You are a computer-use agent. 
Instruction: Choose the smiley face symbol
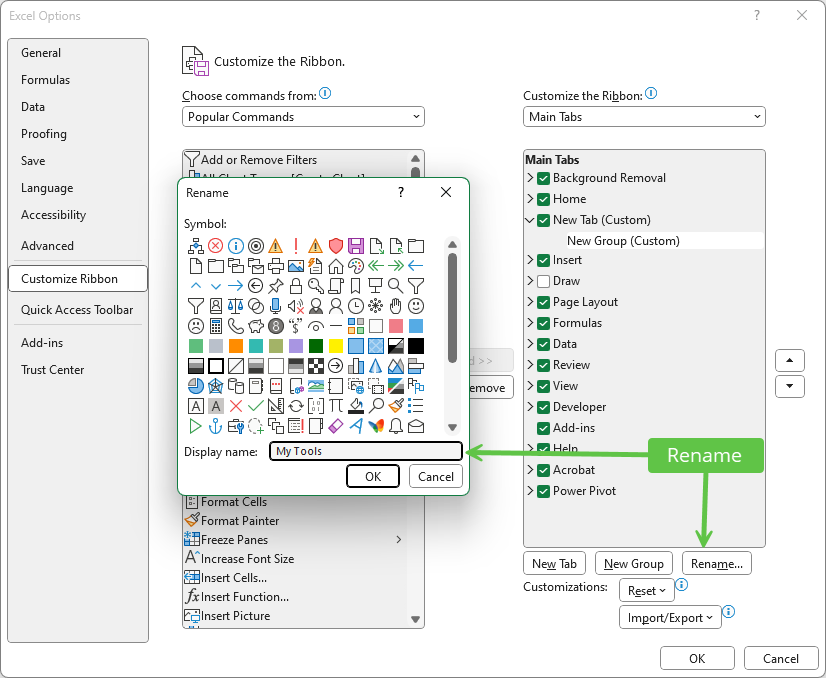click(x=416, y=306)
